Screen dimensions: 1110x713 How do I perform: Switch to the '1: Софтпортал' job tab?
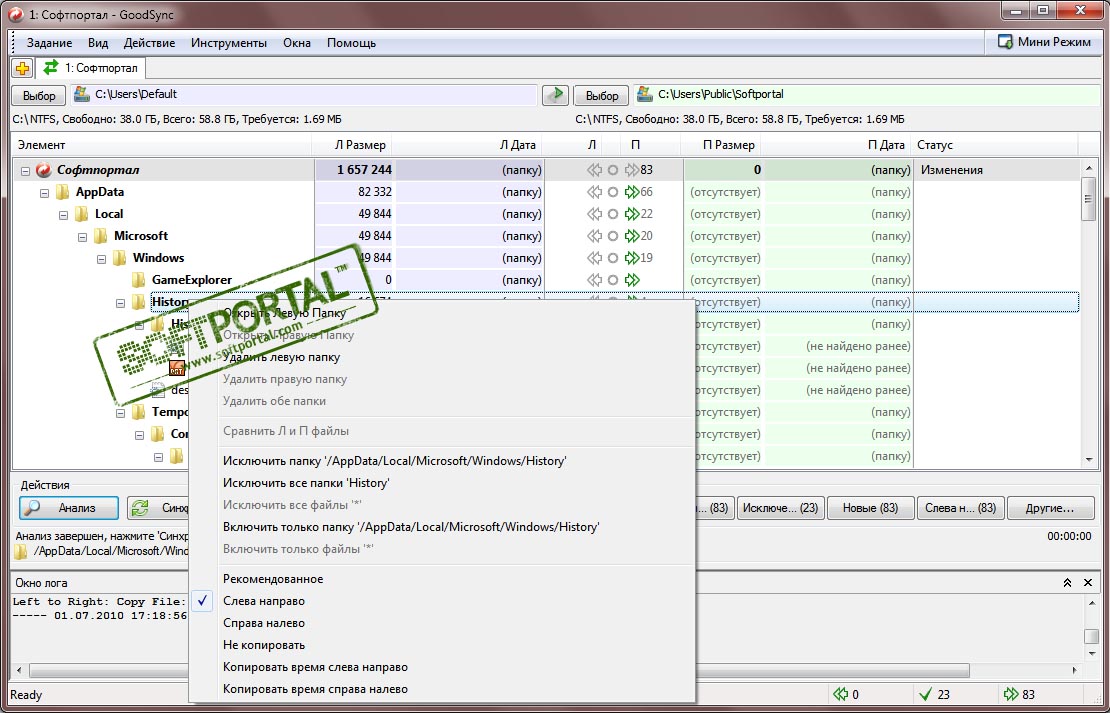[91, 69]
